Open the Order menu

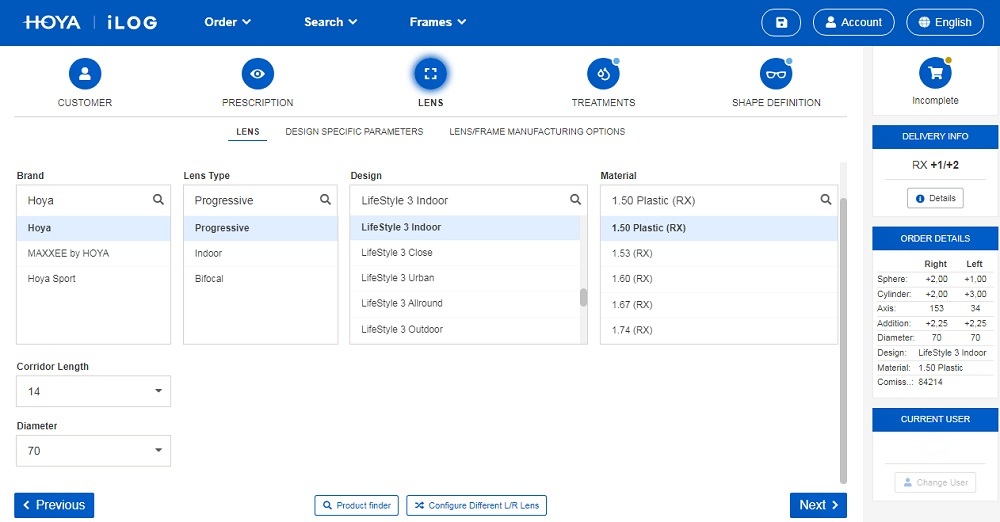pos(227,22)
